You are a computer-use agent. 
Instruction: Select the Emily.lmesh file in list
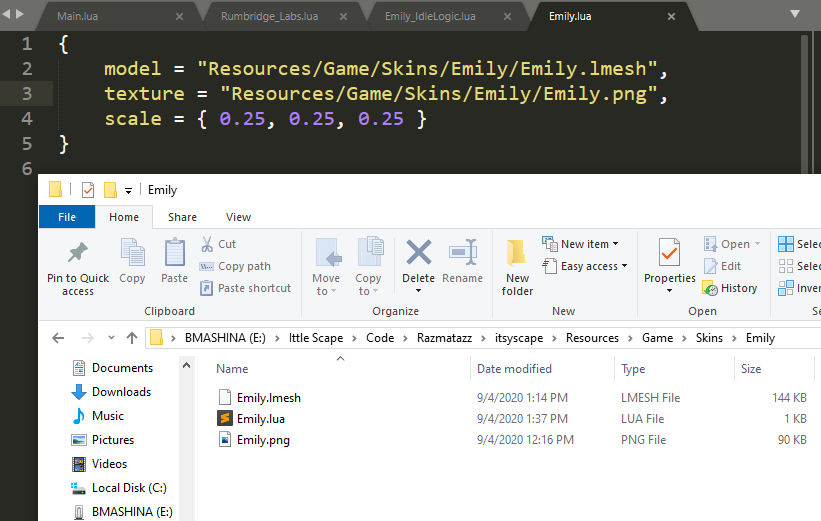(x=268, y=398)
